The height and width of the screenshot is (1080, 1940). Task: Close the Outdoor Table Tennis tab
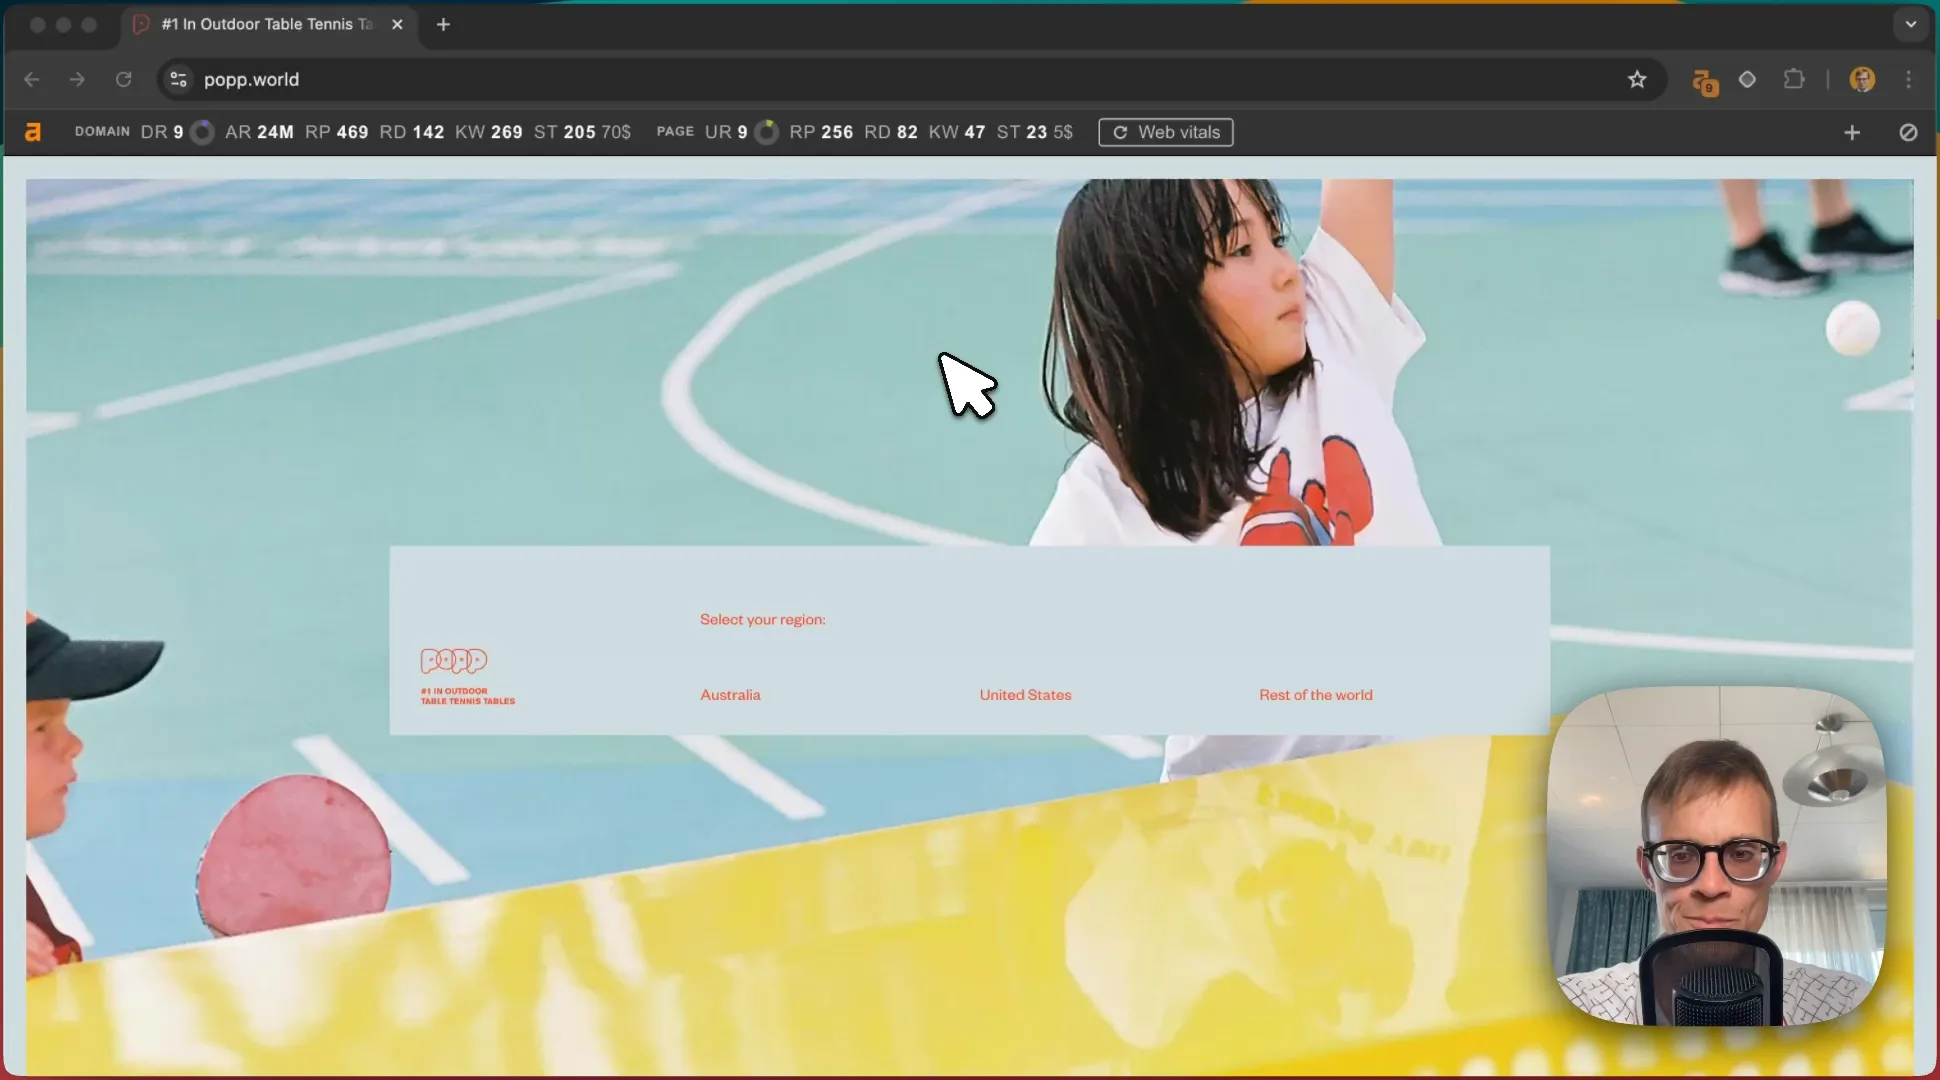click(397, 24)
